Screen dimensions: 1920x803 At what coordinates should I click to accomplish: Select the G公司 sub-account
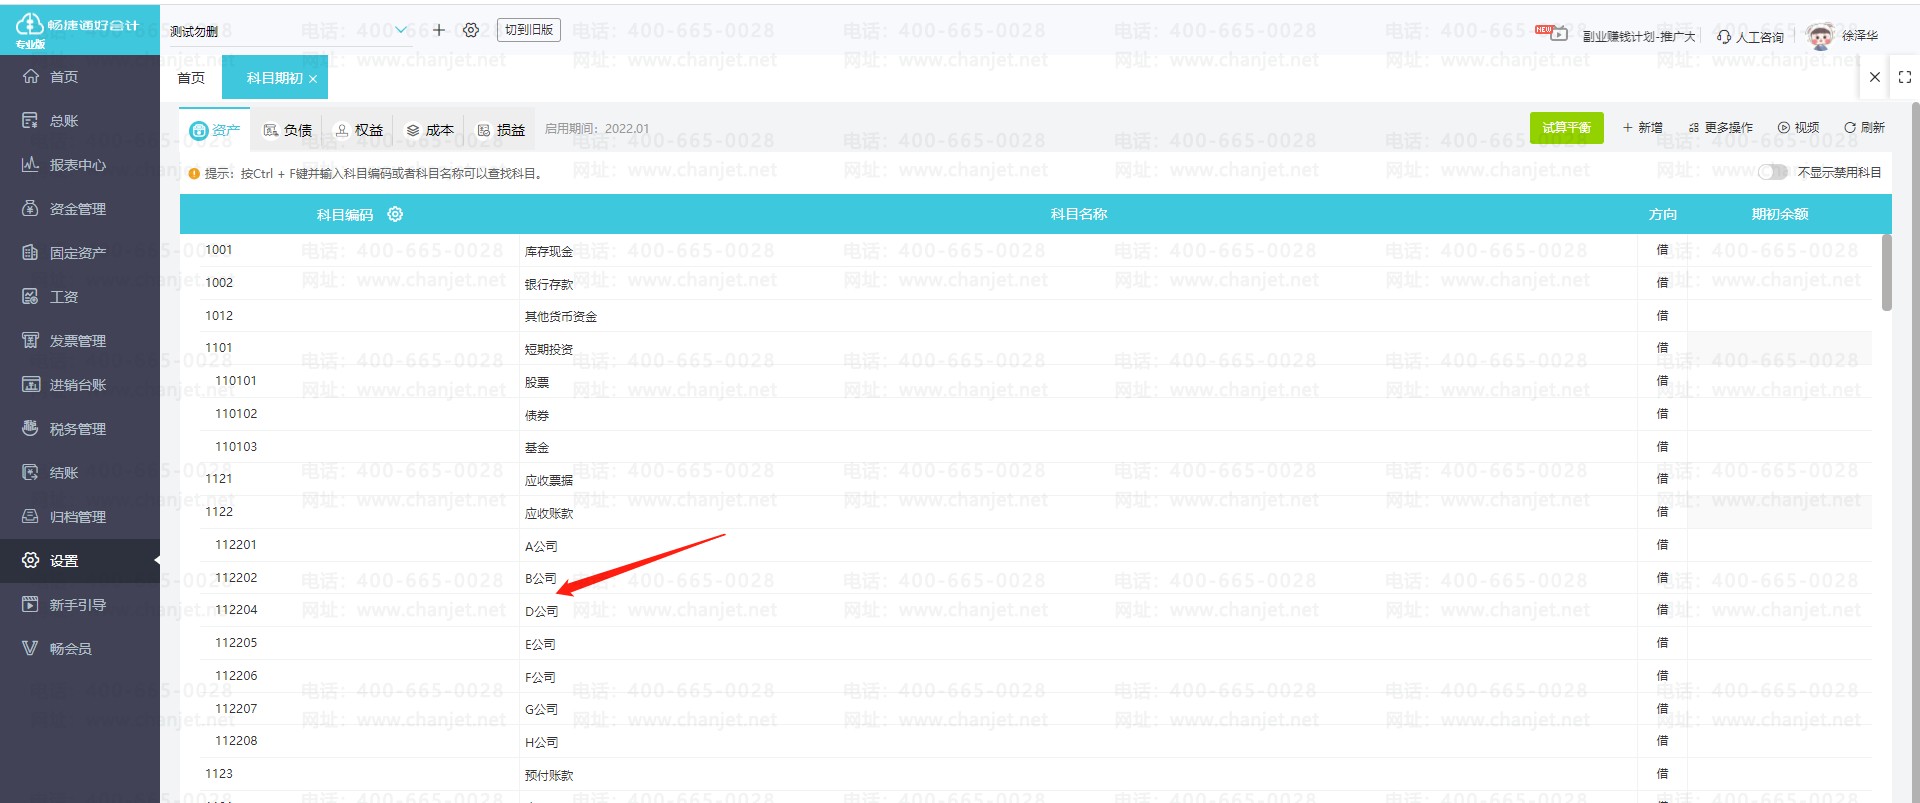[x=541, y=710]
